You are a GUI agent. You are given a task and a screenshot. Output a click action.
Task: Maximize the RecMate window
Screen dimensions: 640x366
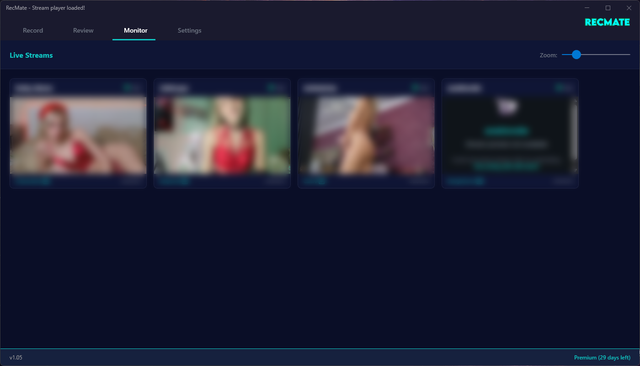[608, 8]
